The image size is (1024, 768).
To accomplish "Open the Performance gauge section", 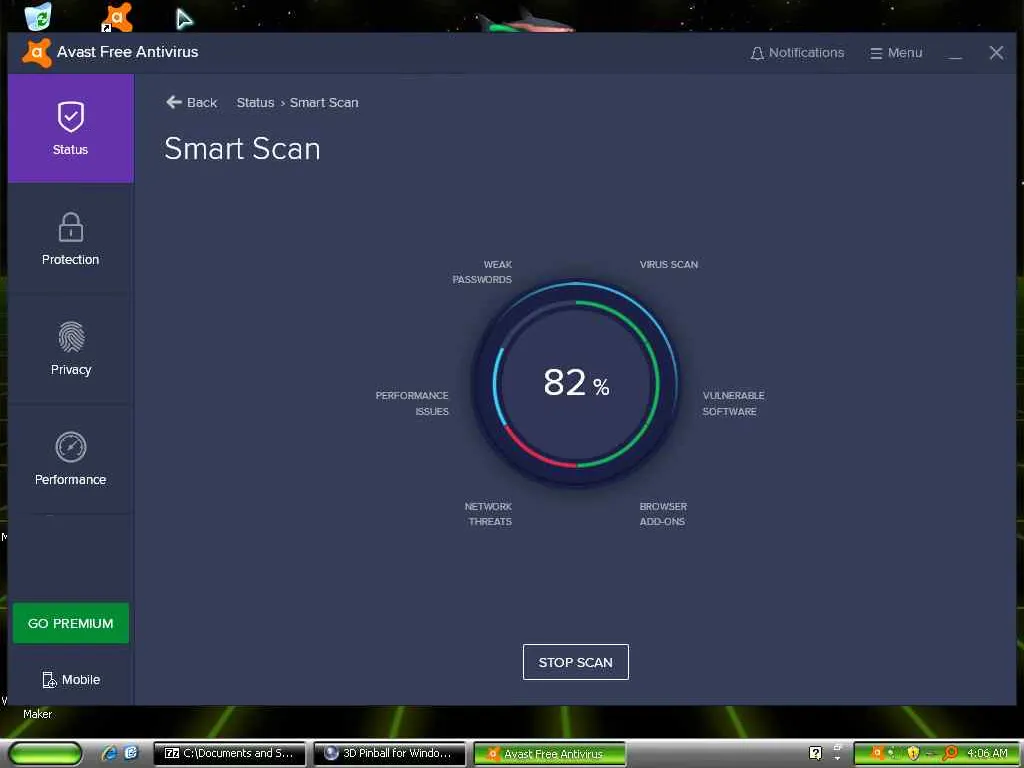I will pyautogui.click(x=71, y=458).
